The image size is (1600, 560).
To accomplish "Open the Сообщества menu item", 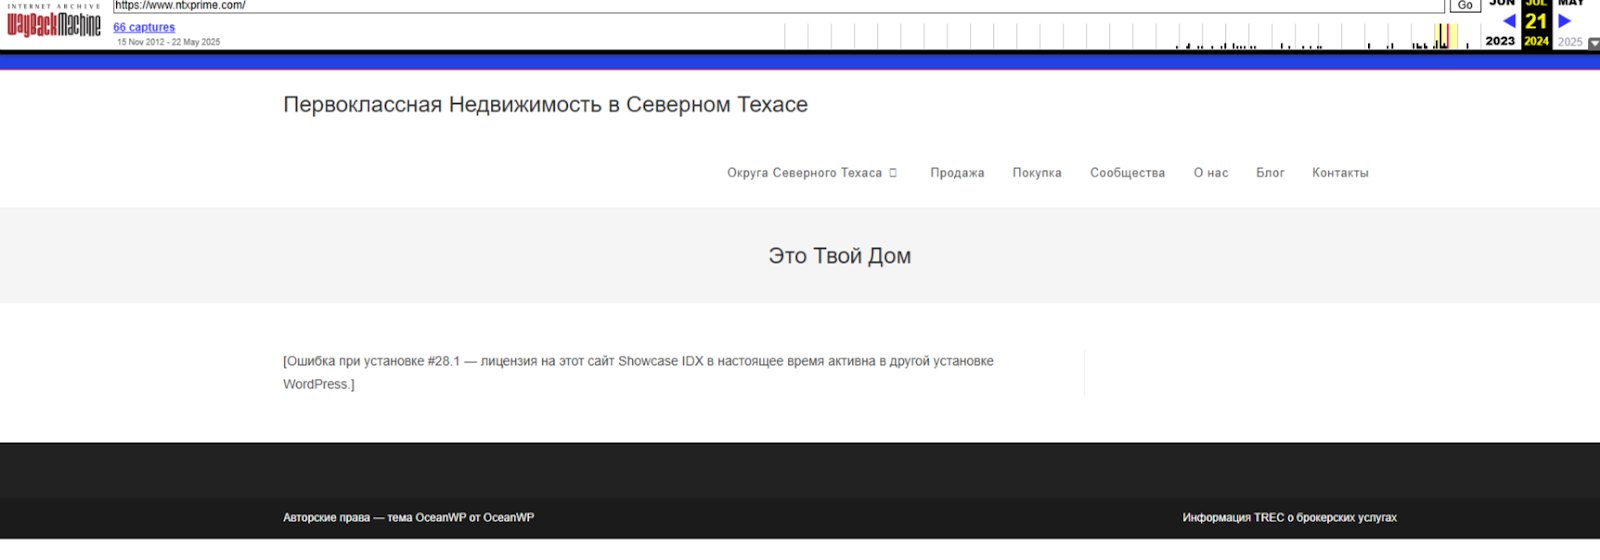I will 1127,173.
